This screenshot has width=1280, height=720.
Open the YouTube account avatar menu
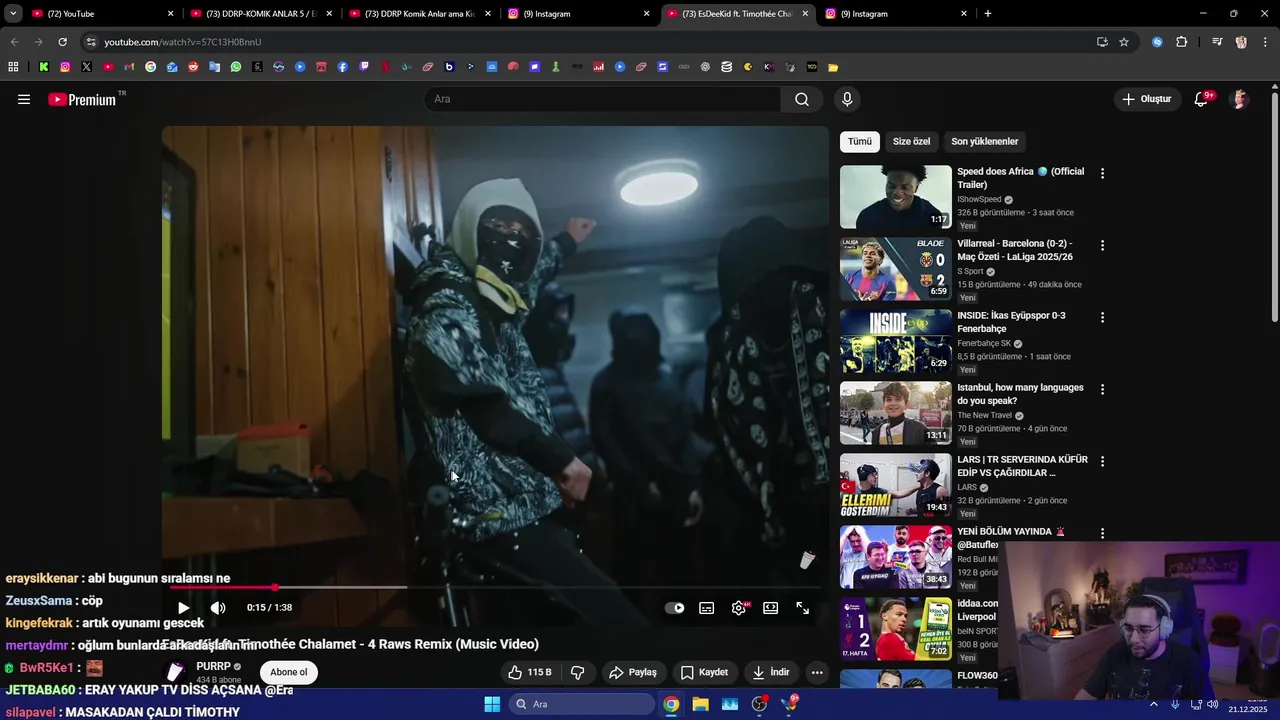[1240, 99]
